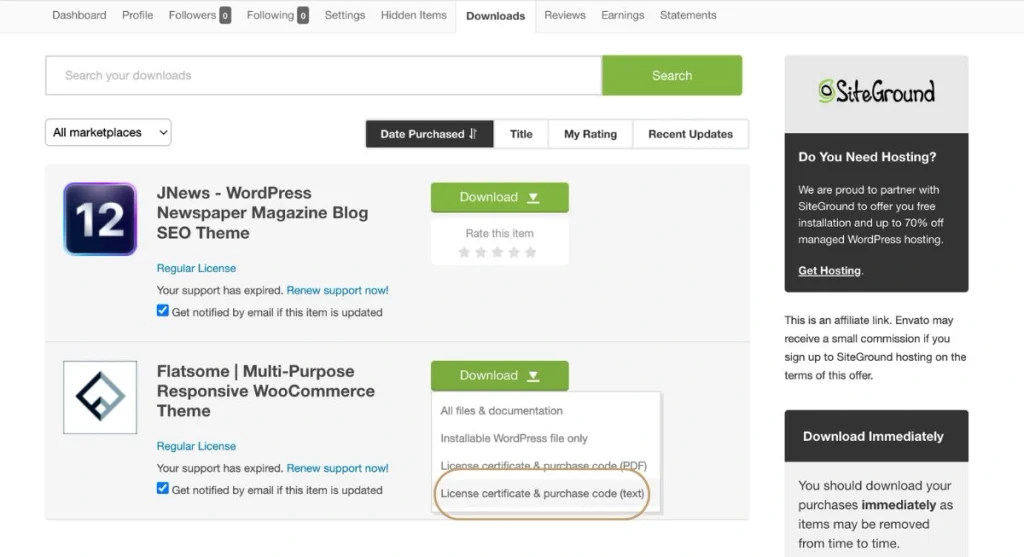The width and height of the screenshot is (1024, 557).
Task: Click the Following count badge
Action: pyautogui.click(x=303, y=15)
